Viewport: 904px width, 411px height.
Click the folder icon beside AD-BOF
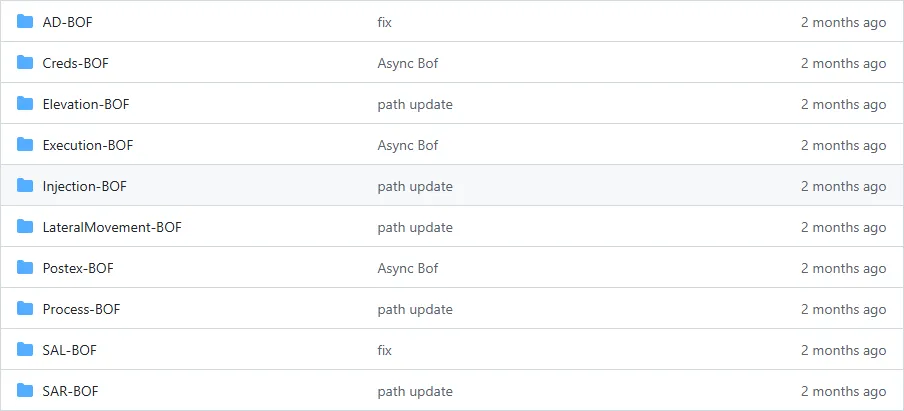point(25,22)
